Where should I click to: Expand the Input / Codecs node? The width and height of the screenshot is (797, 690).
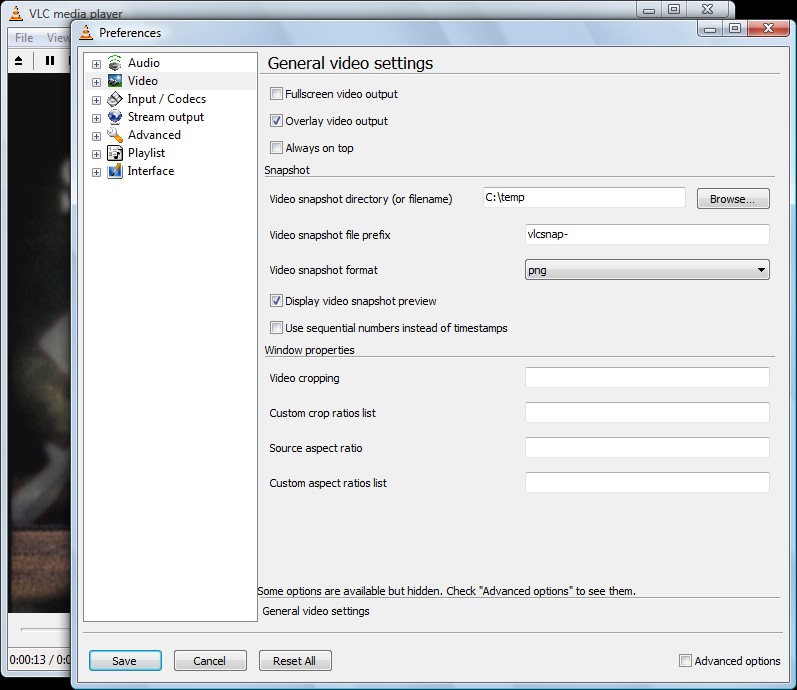tap(96, 100)
